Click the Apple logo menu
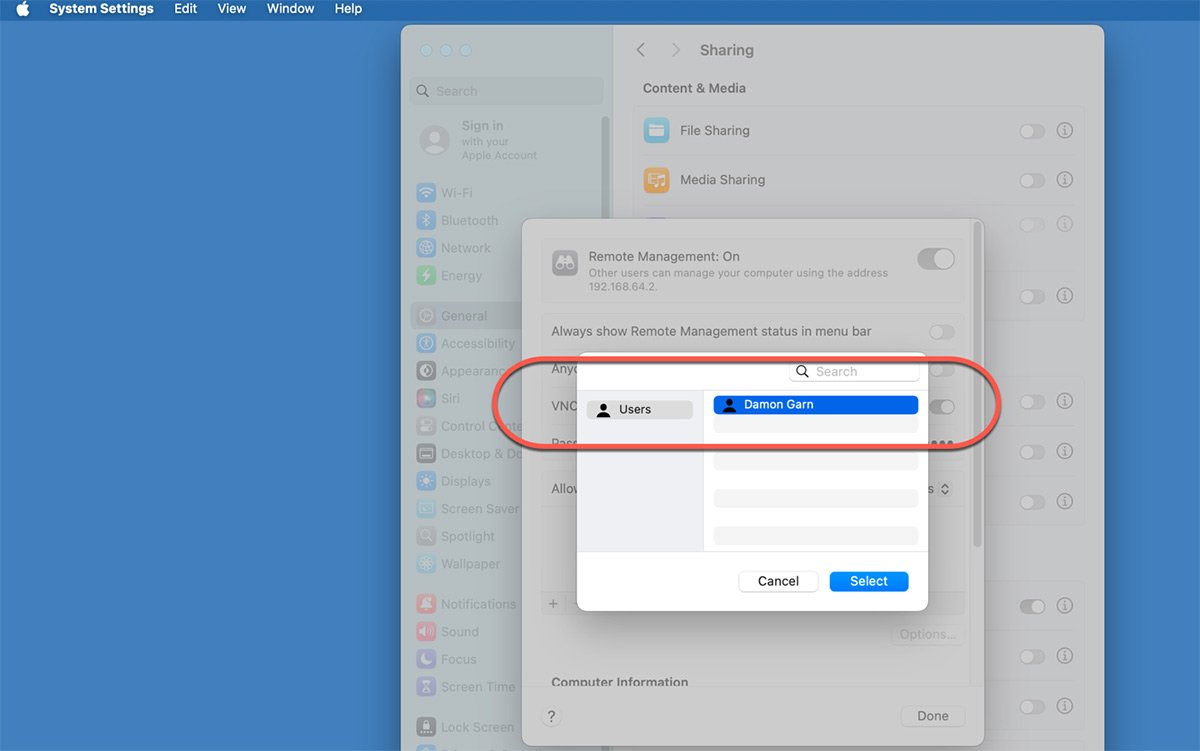 coord(22,9)
